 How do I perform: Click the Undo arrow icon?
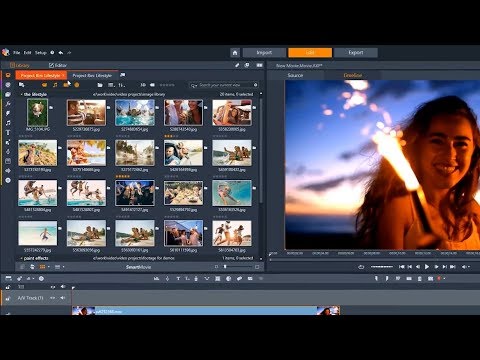click(x=61, y=53)
